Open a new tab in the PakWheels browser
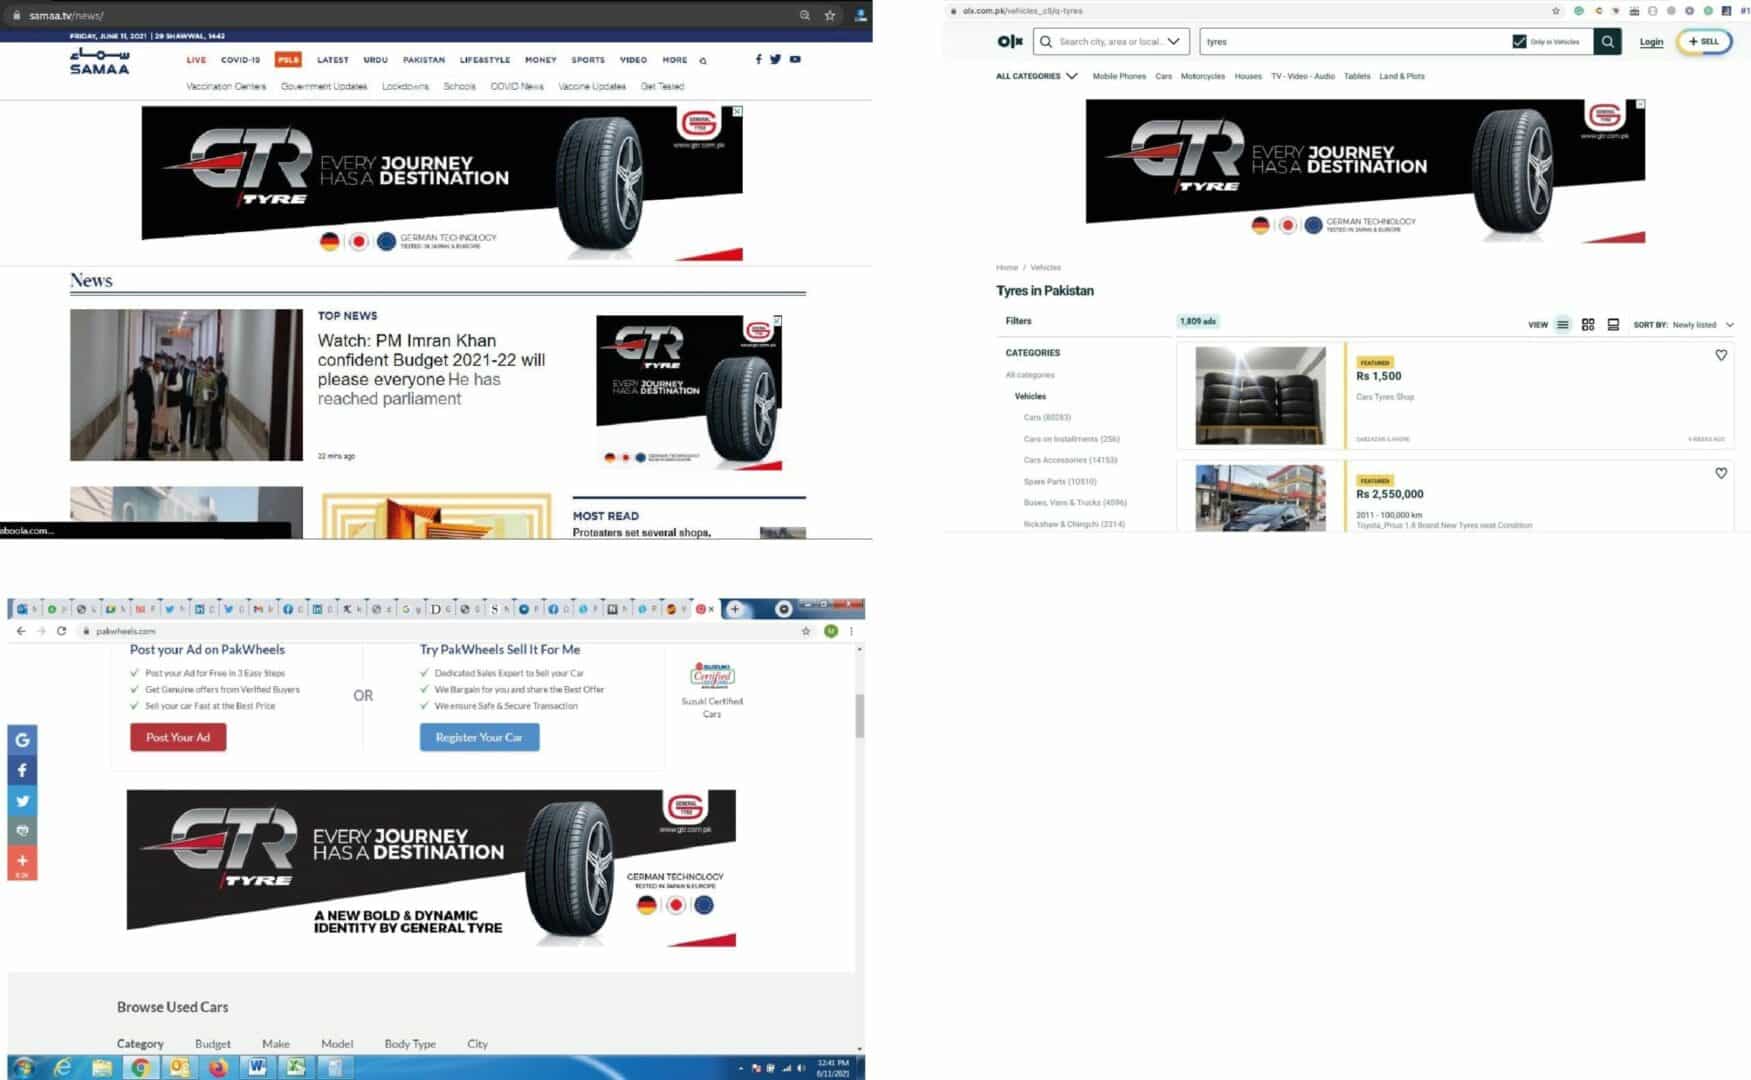This screenshot has width=1751, height=1080. (x=735, y=609)
